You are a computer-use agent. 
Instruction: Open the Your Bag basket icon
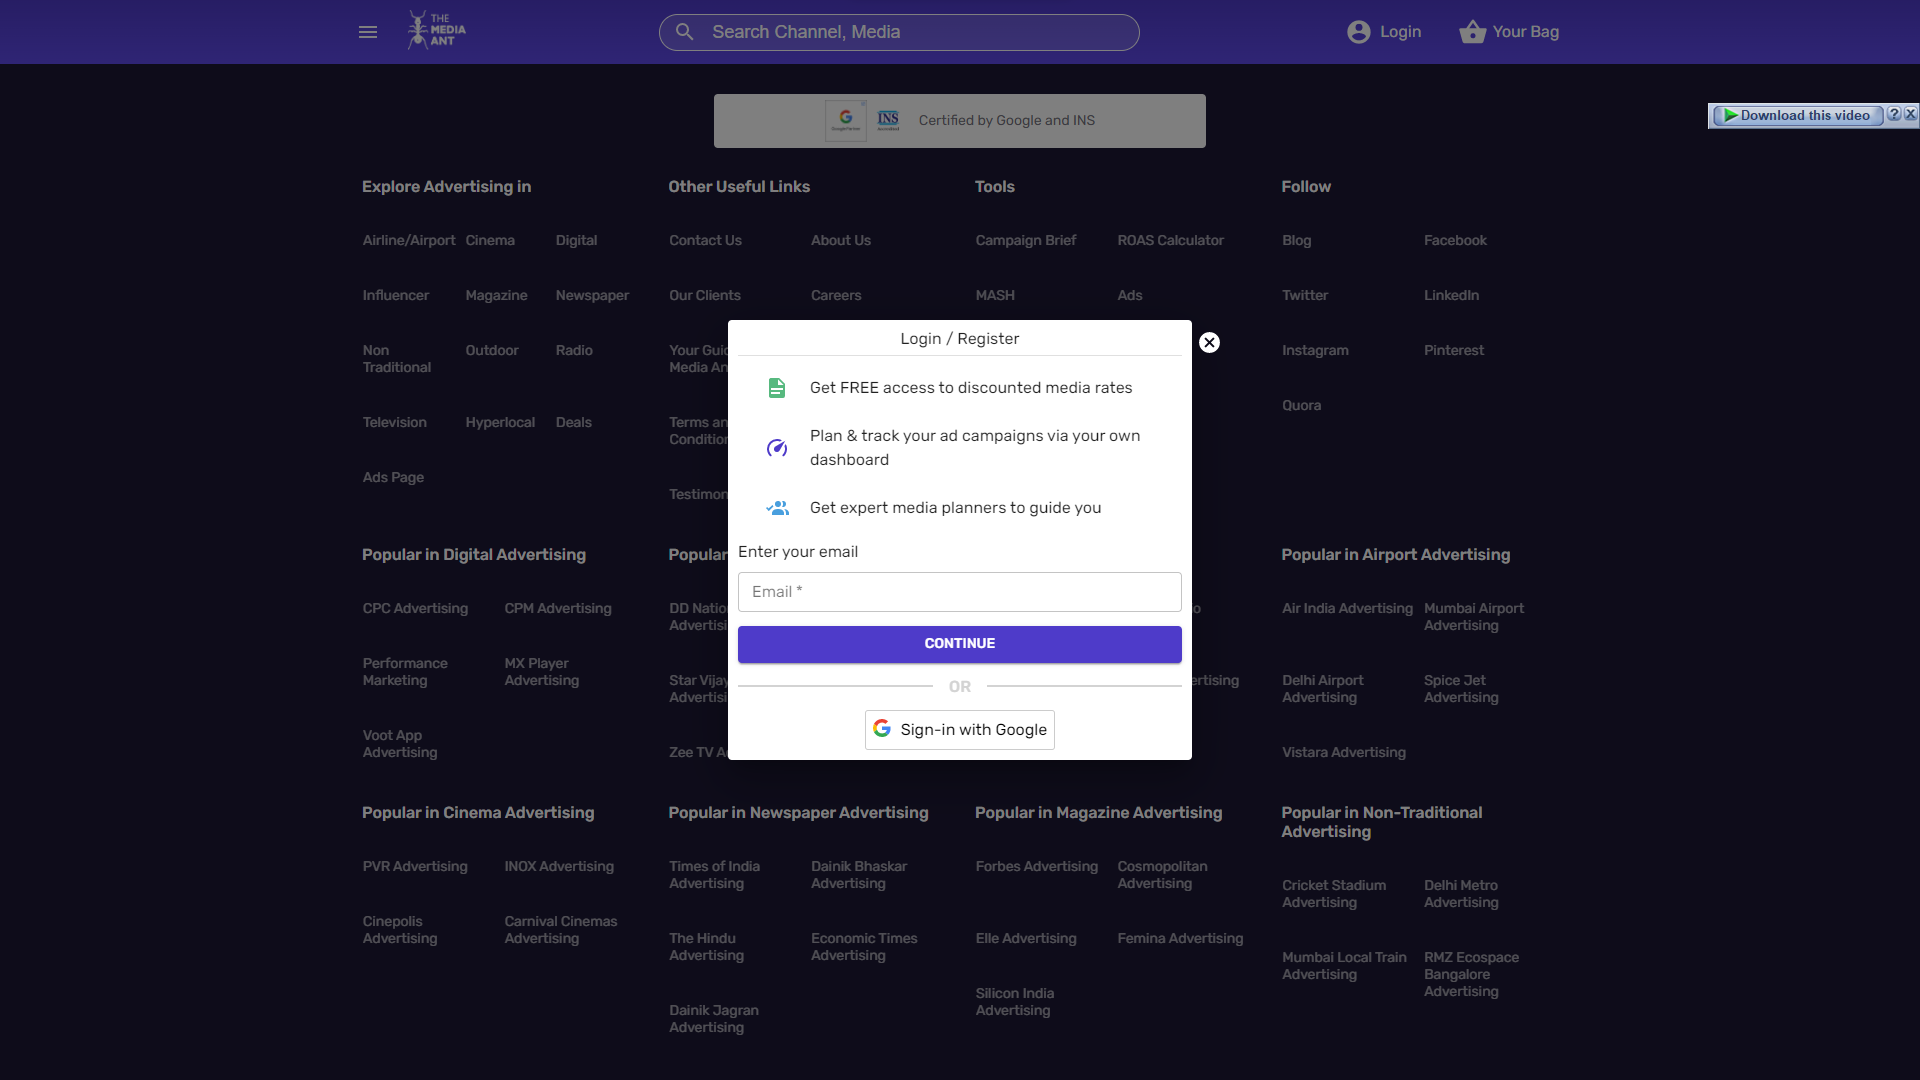[x=1472, y=32]
